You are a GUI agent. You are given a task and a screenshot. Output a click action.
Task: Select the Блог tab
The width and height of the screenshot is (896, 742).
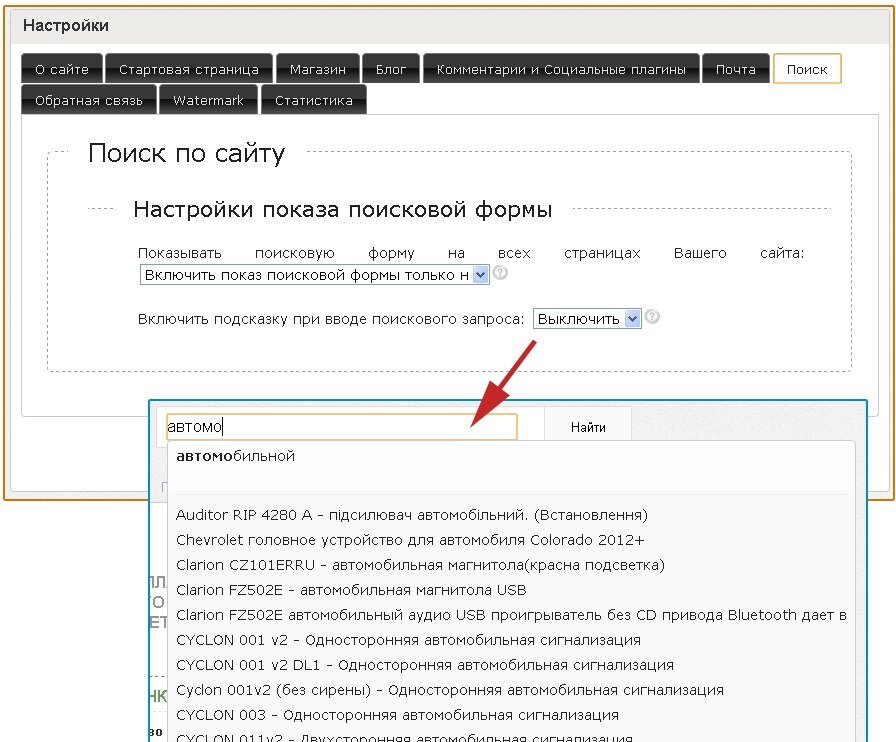click(391, 69)
